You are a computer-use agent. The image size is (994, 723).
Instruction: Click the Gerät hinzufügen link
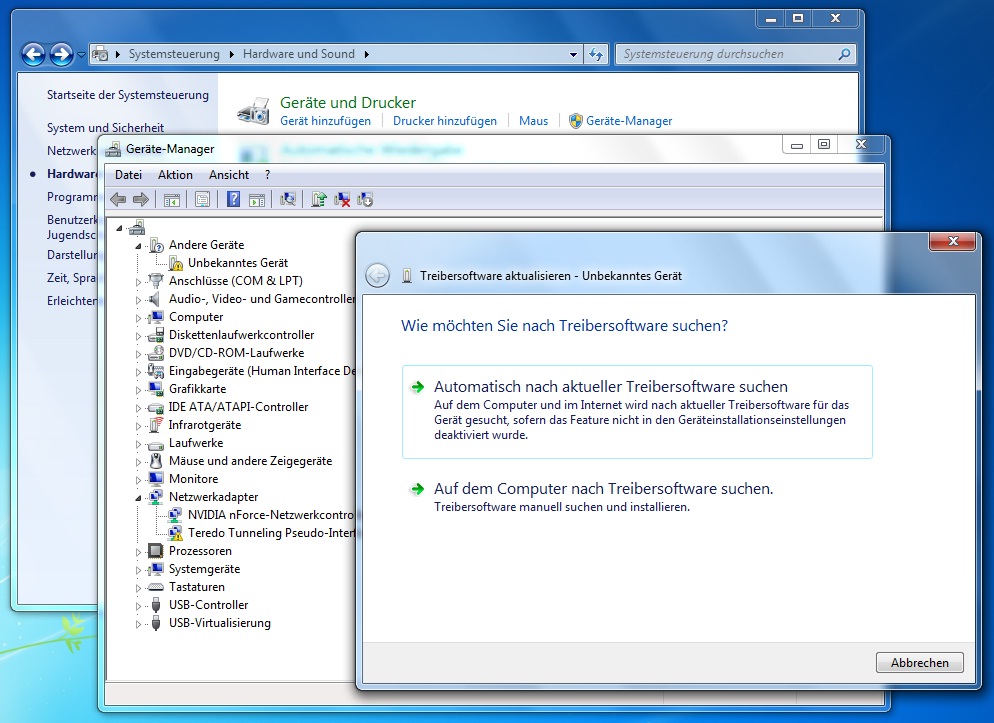point(325,121)
